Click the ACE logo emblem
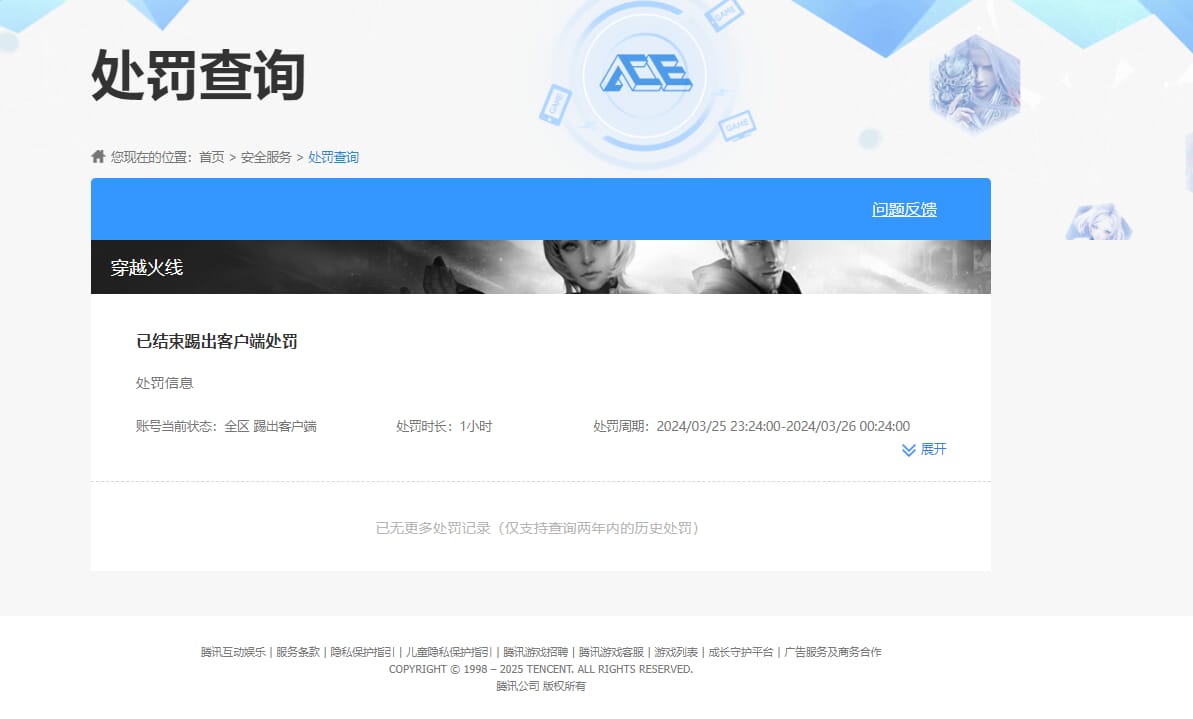The width and height of the screenshot is (1193, 719). pos(645,76)
